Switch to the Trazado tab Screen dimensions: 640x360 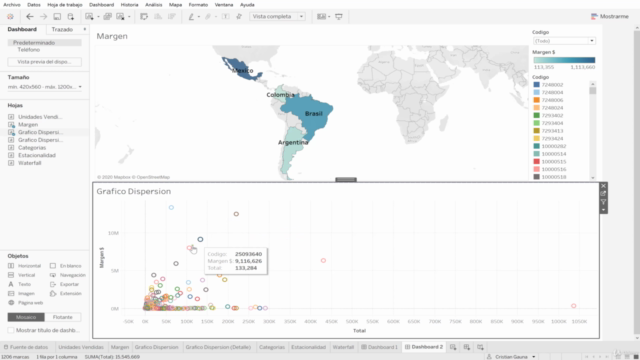click(x=62, y=29)
